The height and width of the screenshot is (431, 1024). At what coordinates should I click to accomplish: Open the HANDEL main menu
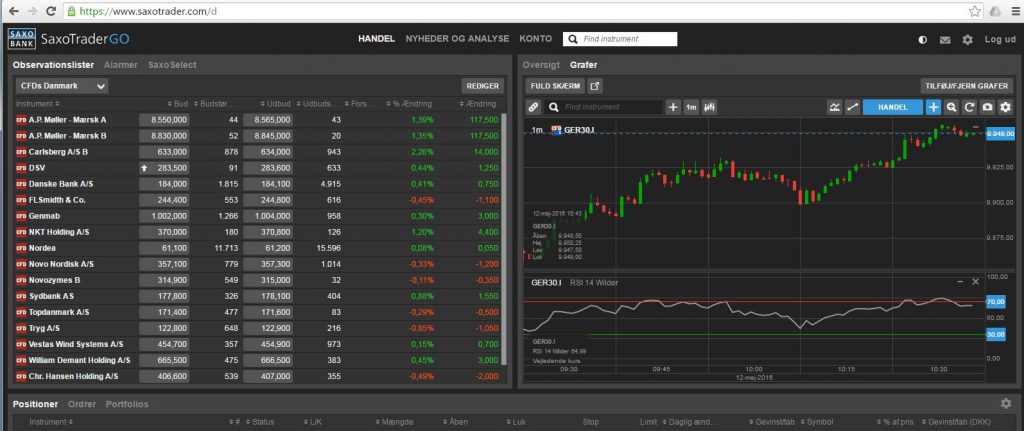click(376, 39)
